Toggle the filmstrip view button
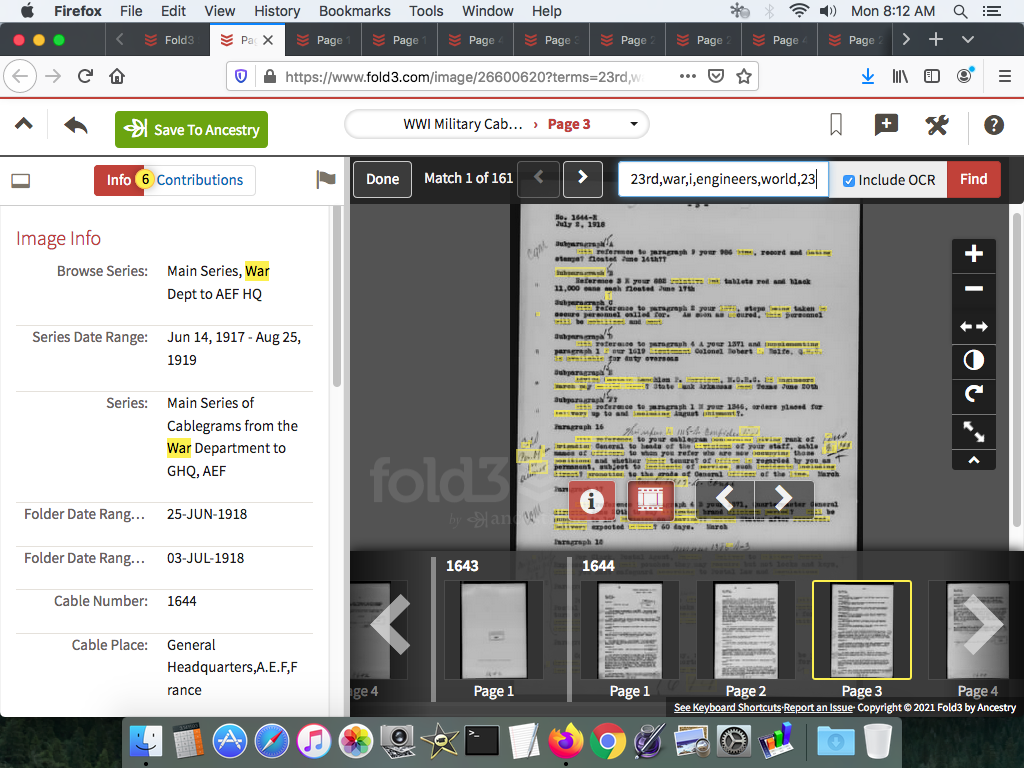Viewport: 1024px width, 768px height. pos(651,499)
